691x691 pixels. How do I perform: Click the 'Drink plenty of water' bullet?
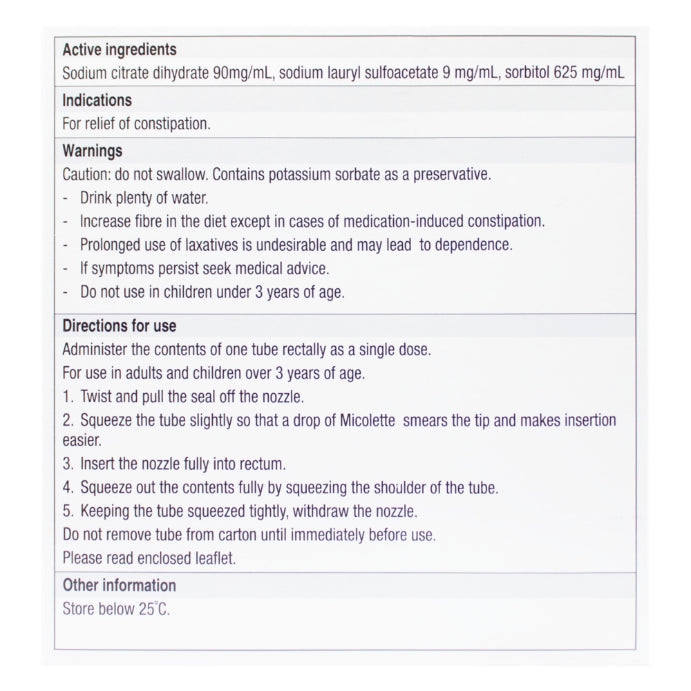pos(144,198)
